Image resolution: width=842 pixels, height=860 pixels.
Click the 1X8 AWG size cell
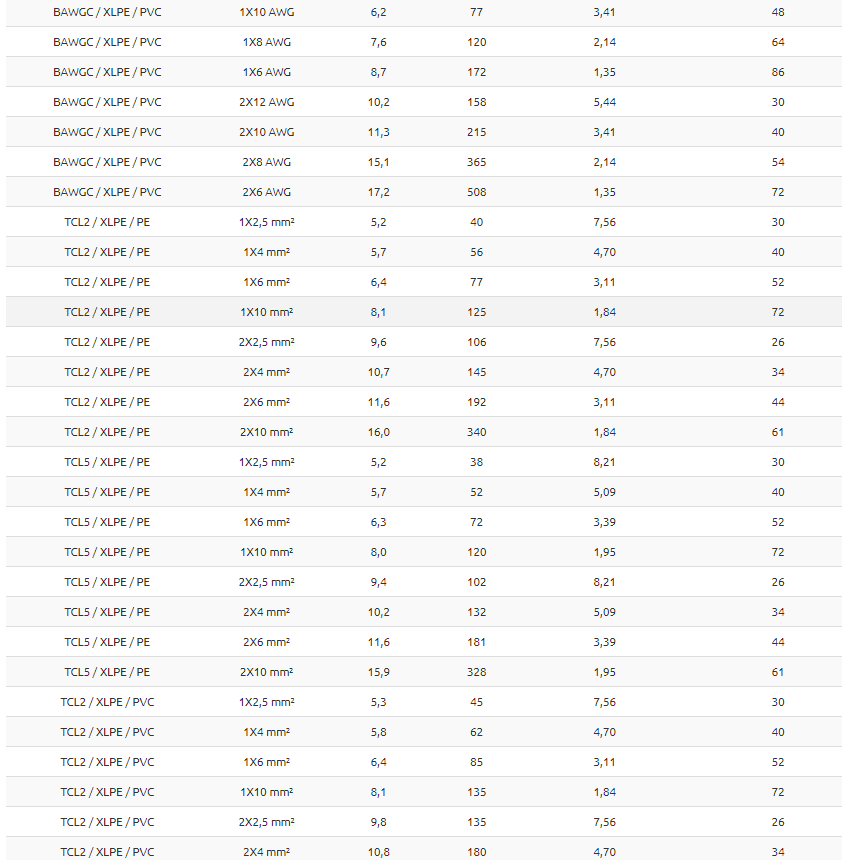tap(266, 42)
